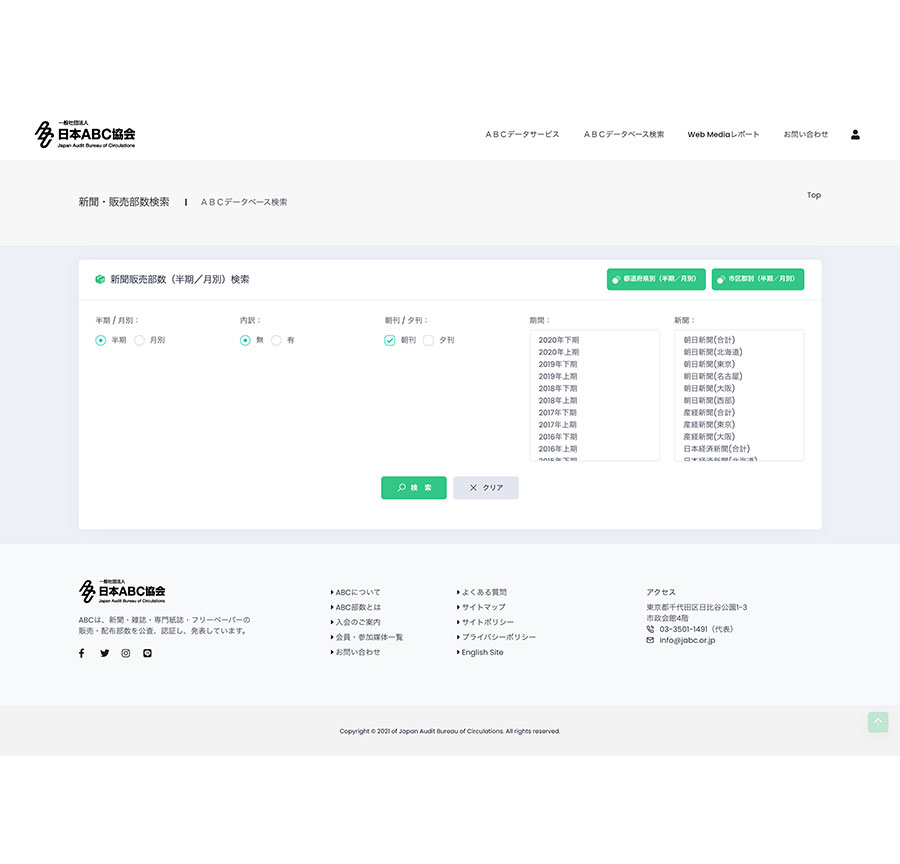Click the green 検索 search button

[x=414, y=487]
